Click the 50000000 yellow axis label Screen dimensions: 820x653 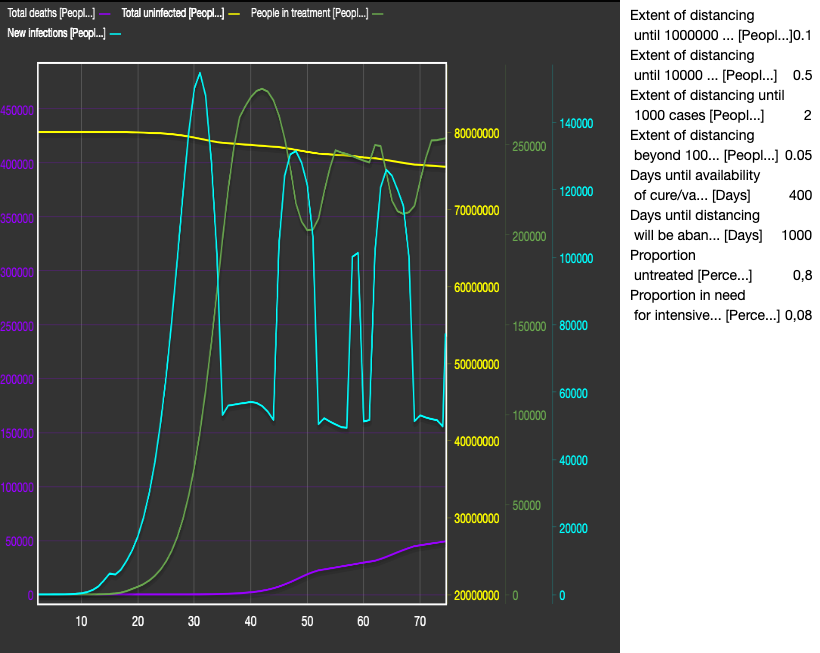pyautogui.click(x=476, y=364)
